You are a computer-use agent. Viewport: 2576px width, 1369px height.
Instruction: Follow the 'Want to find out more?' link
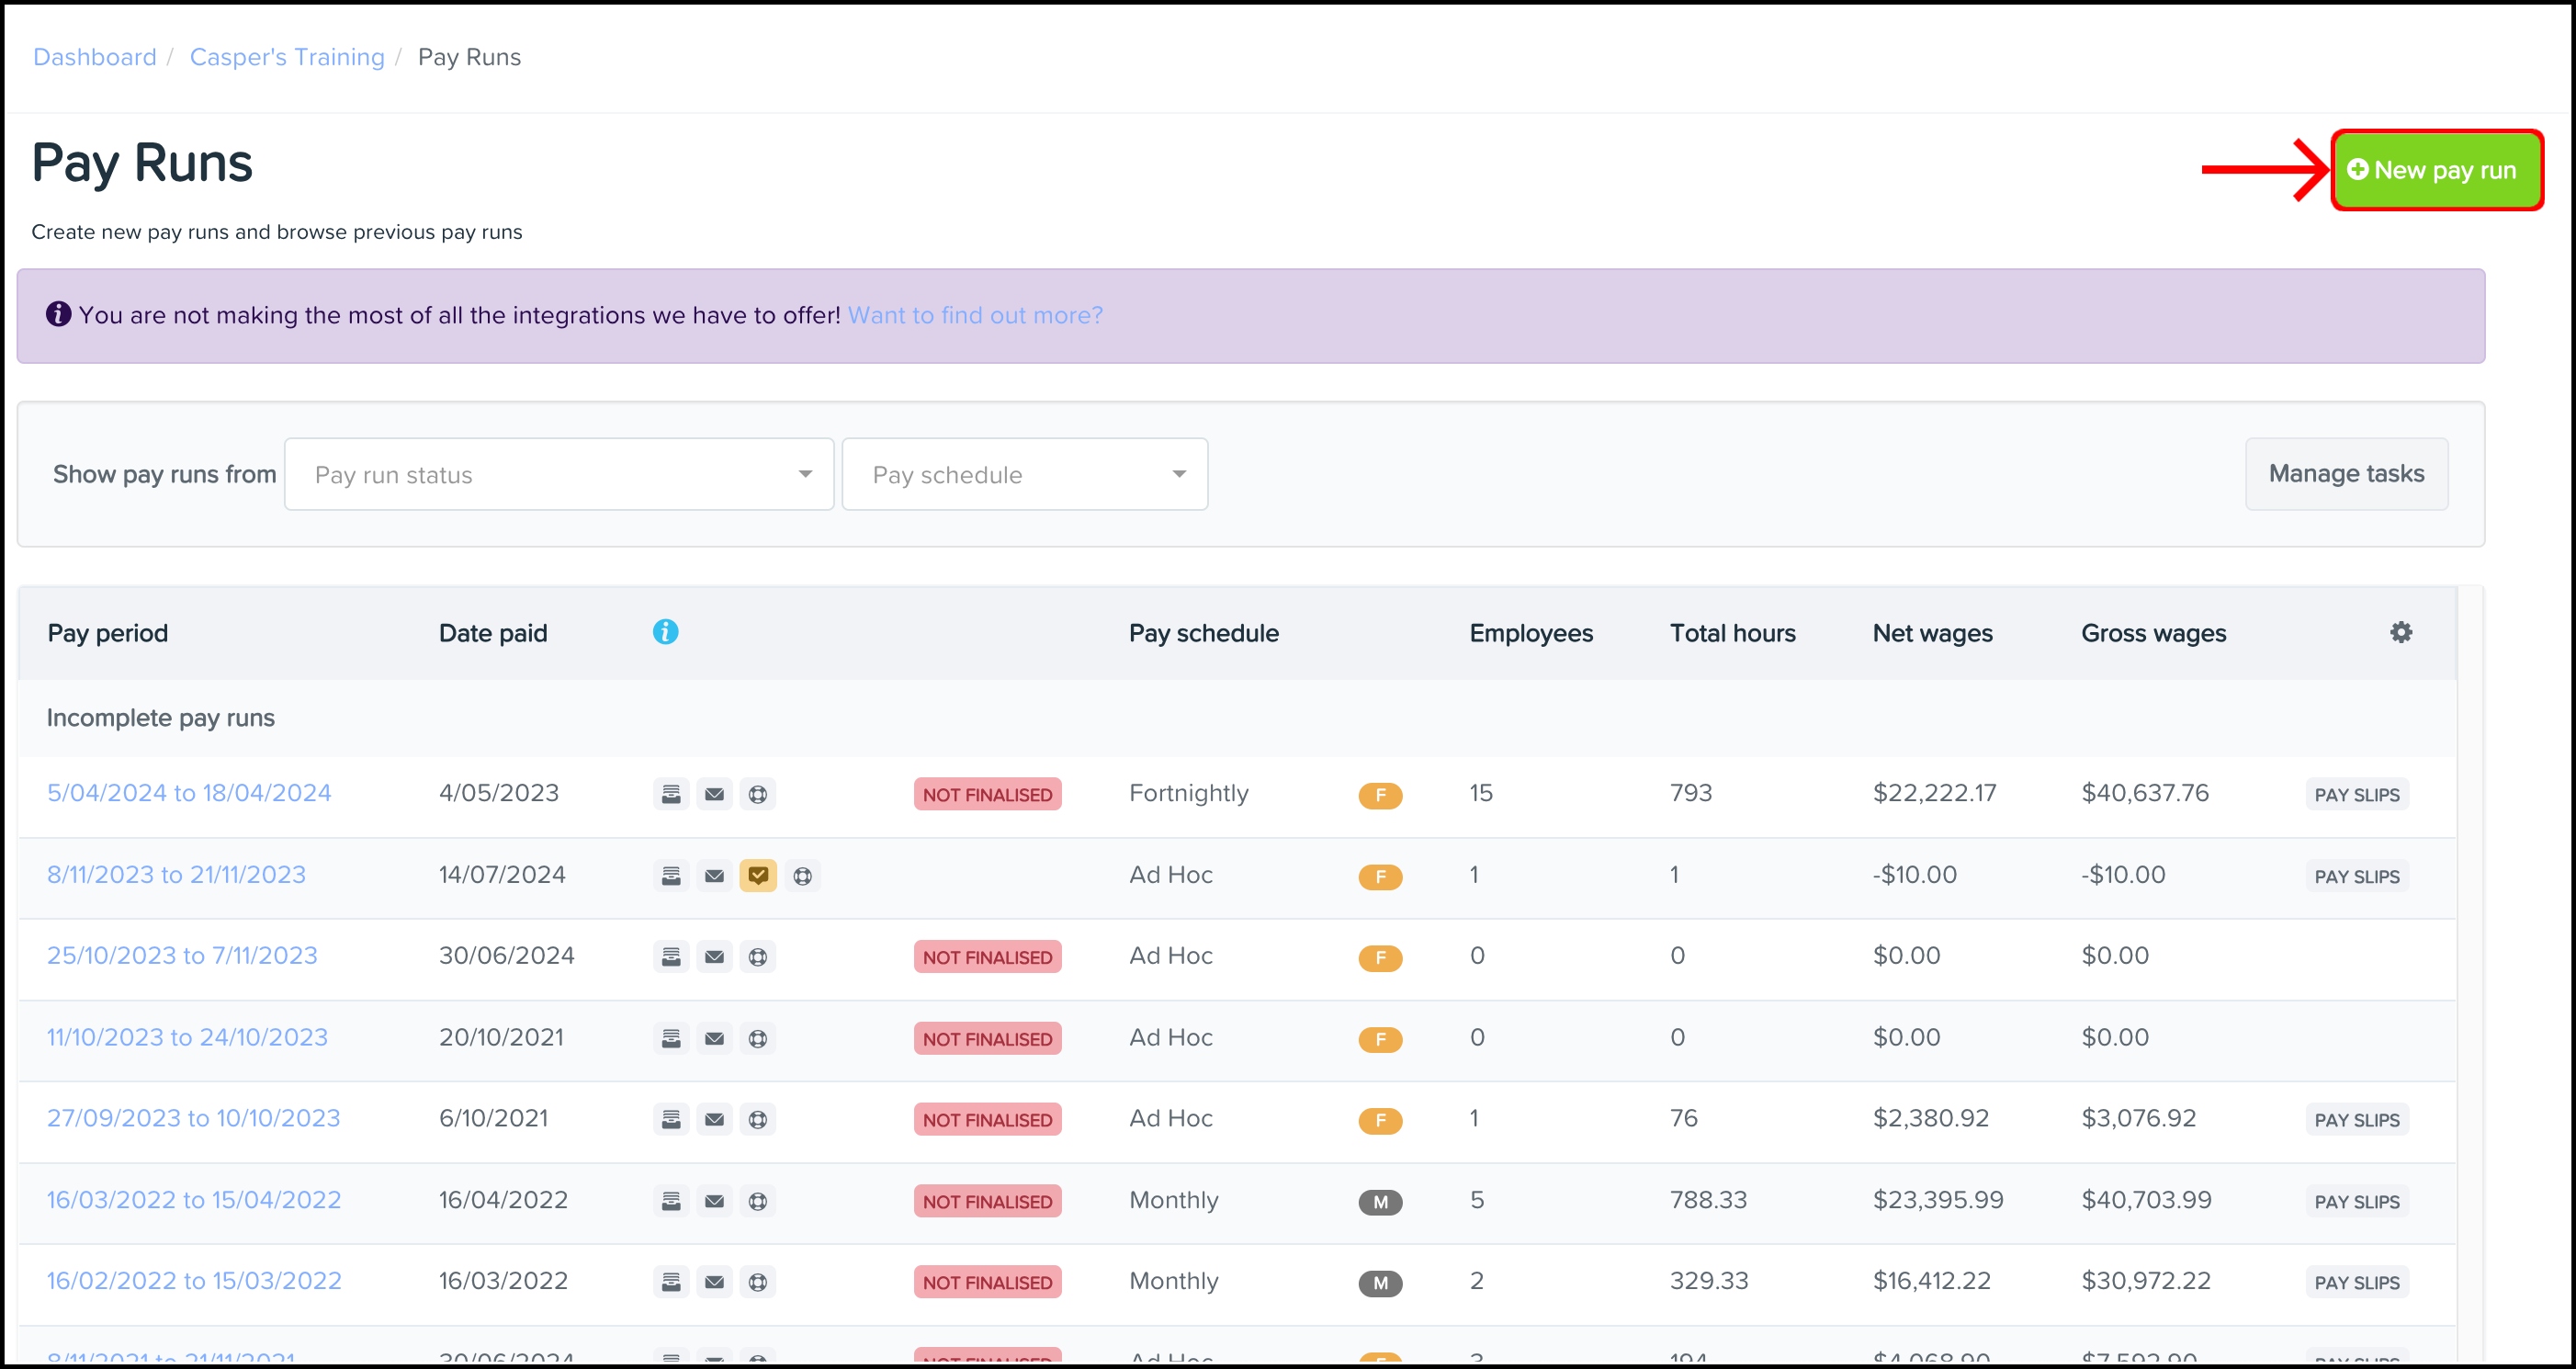[x=975, y=315]
